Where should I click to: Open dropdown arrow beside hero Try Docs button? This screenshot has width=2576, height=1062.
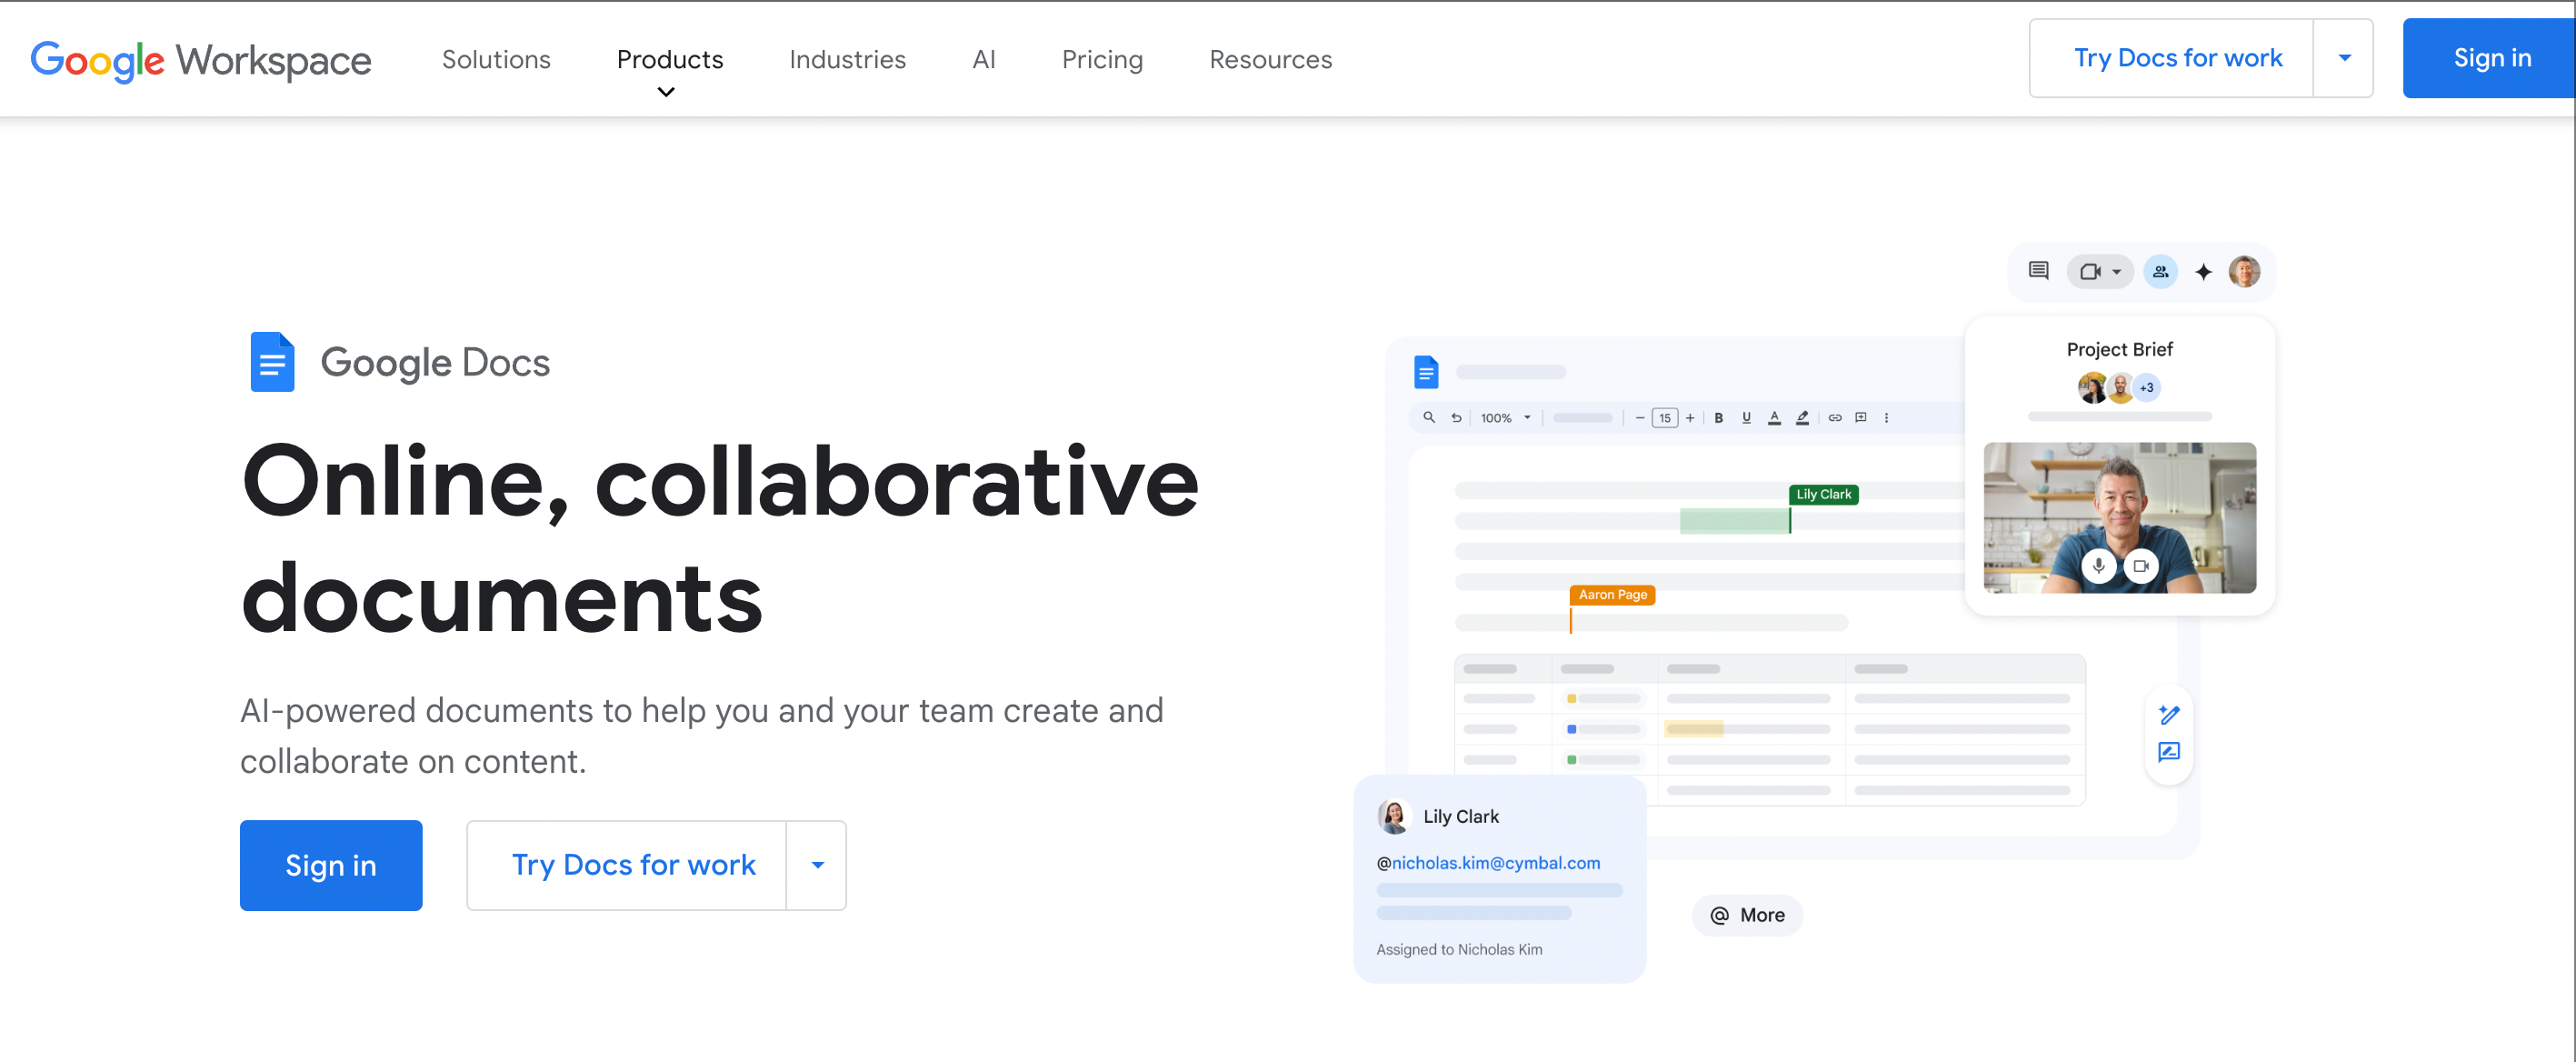(817, 865)
